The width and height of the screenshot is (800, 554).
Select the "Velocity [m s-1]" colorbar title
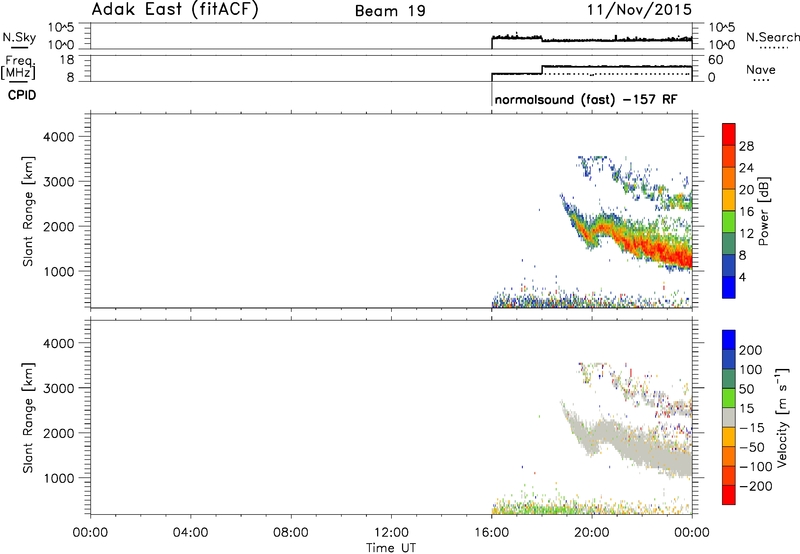[782, 417]
